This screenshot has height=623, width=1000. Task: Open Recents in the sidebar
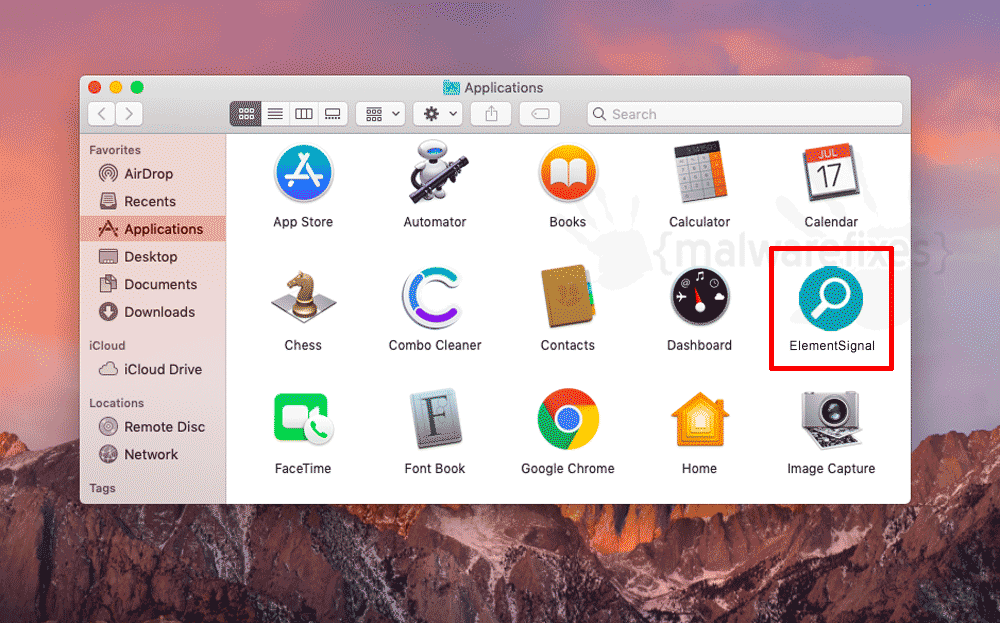153,202
